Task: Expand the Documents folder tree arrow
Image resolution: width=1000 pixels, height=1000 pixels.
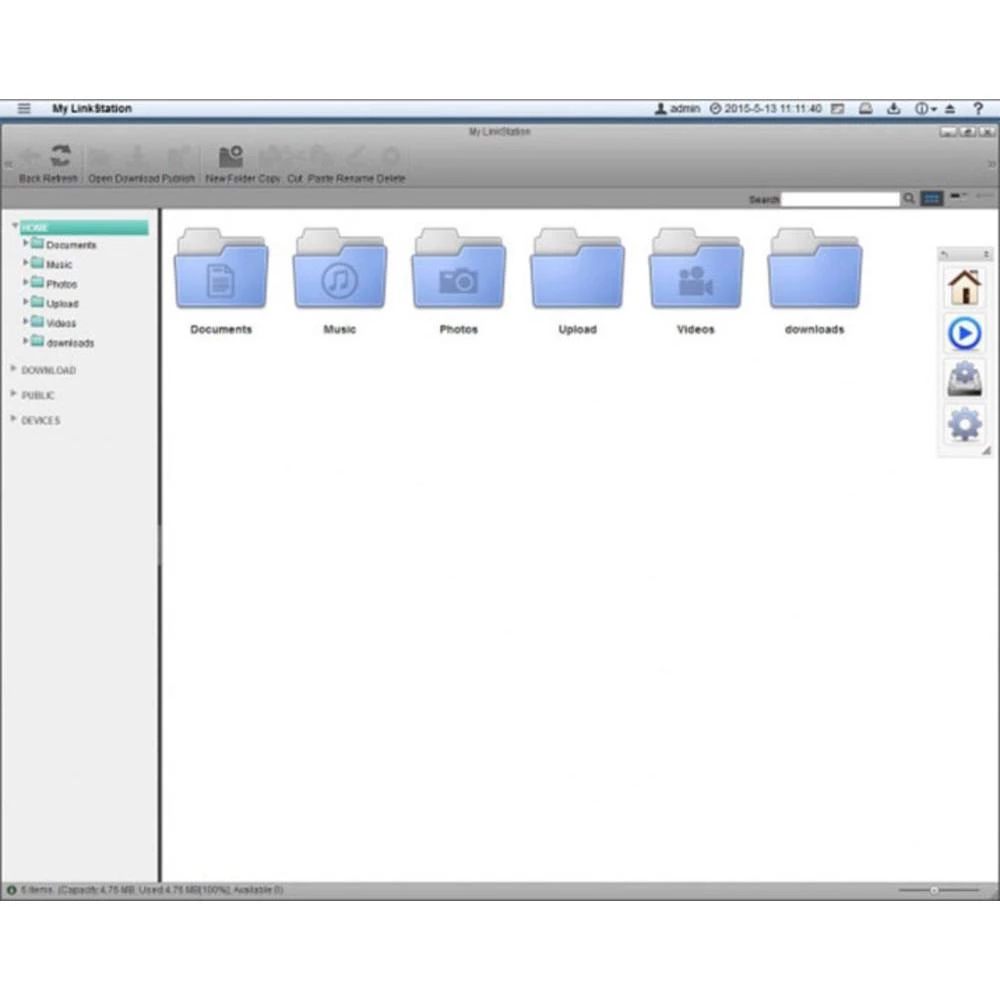Action: pos(25,244)
